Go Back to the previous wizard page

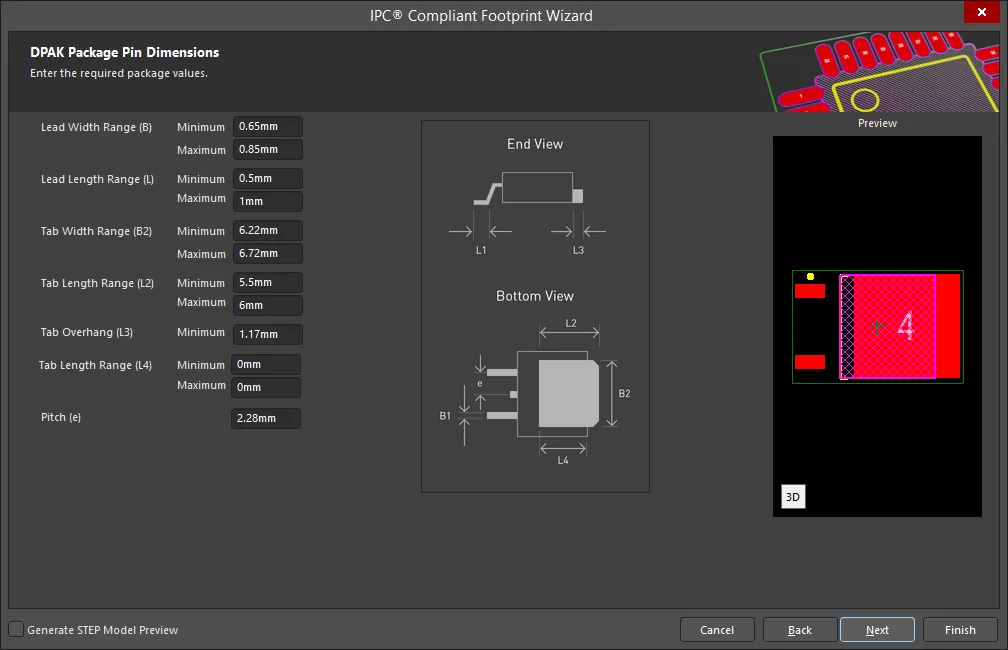800,630
